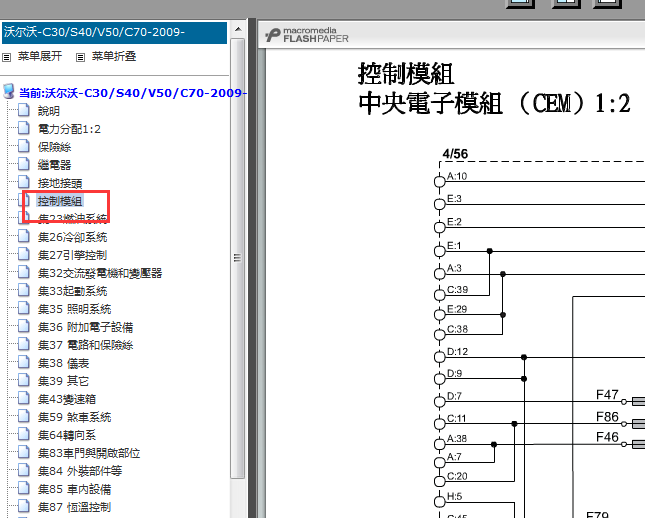
Task: Click the page icon beside 保險絲
Action: click(23, 146)
